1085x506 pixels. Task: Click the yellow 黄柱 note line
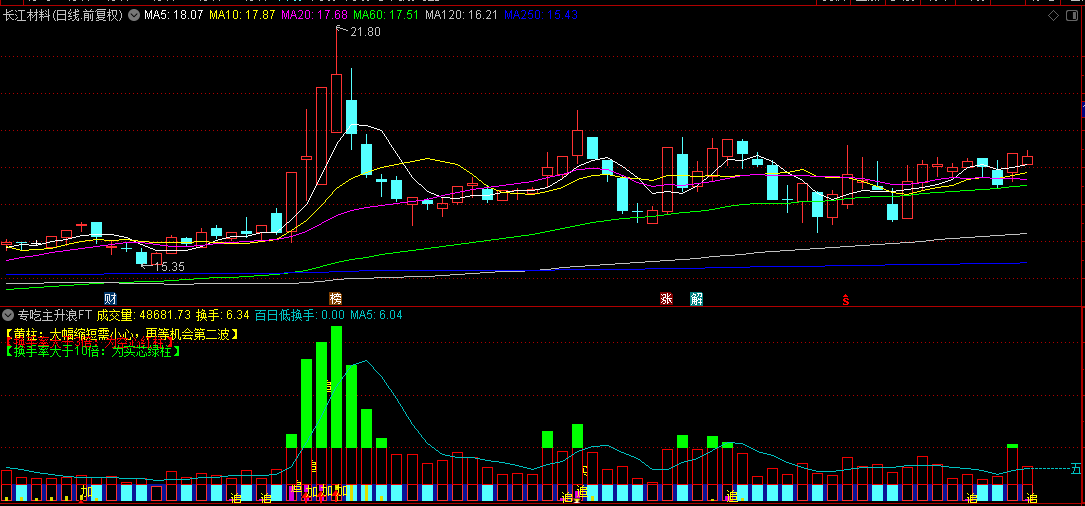tap(122, 334)
